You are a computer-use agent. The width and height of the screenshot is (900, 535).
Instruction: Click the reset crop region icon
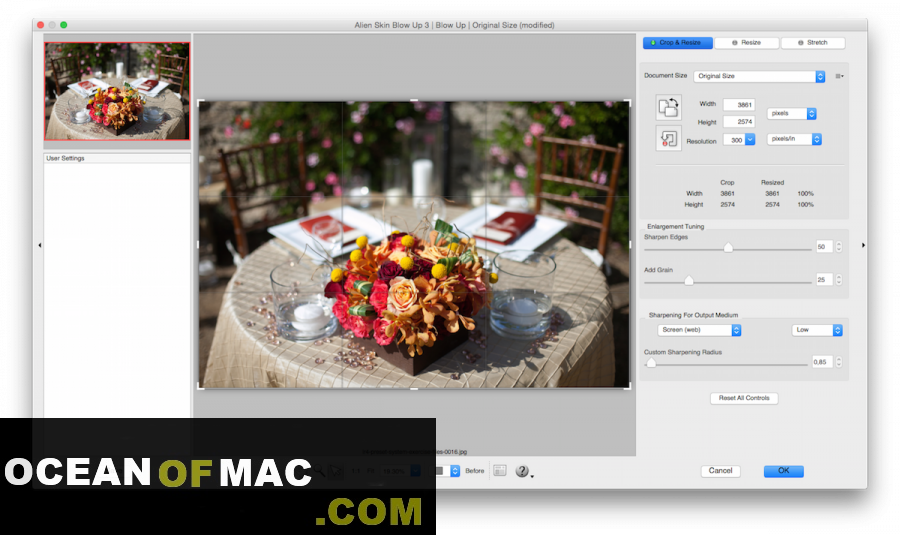point(668,138)
